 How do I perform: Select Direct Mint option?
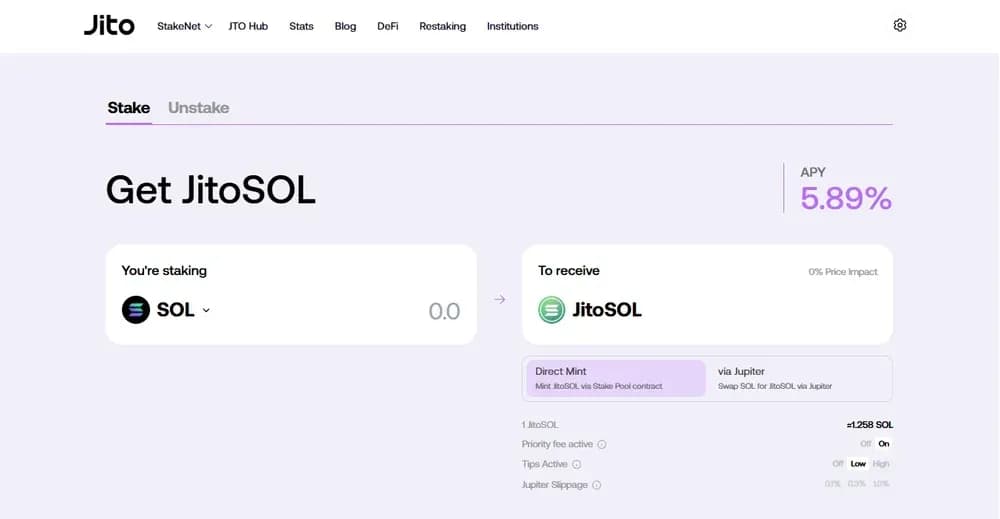pyautogui.click(x=616, y=378)
